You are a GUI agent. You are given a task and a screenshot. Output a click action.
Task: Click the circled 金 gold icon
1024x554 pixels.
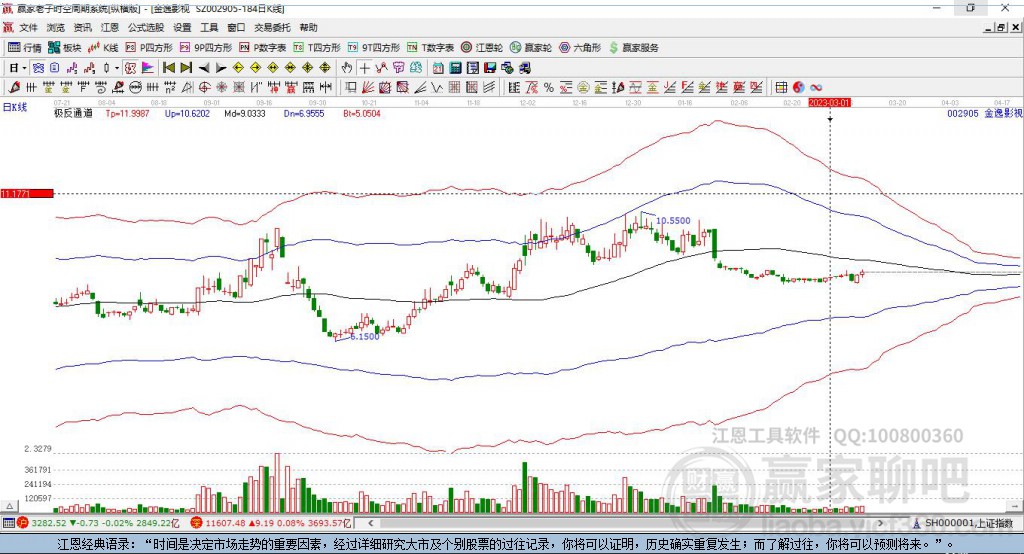(x=583, y=87)
